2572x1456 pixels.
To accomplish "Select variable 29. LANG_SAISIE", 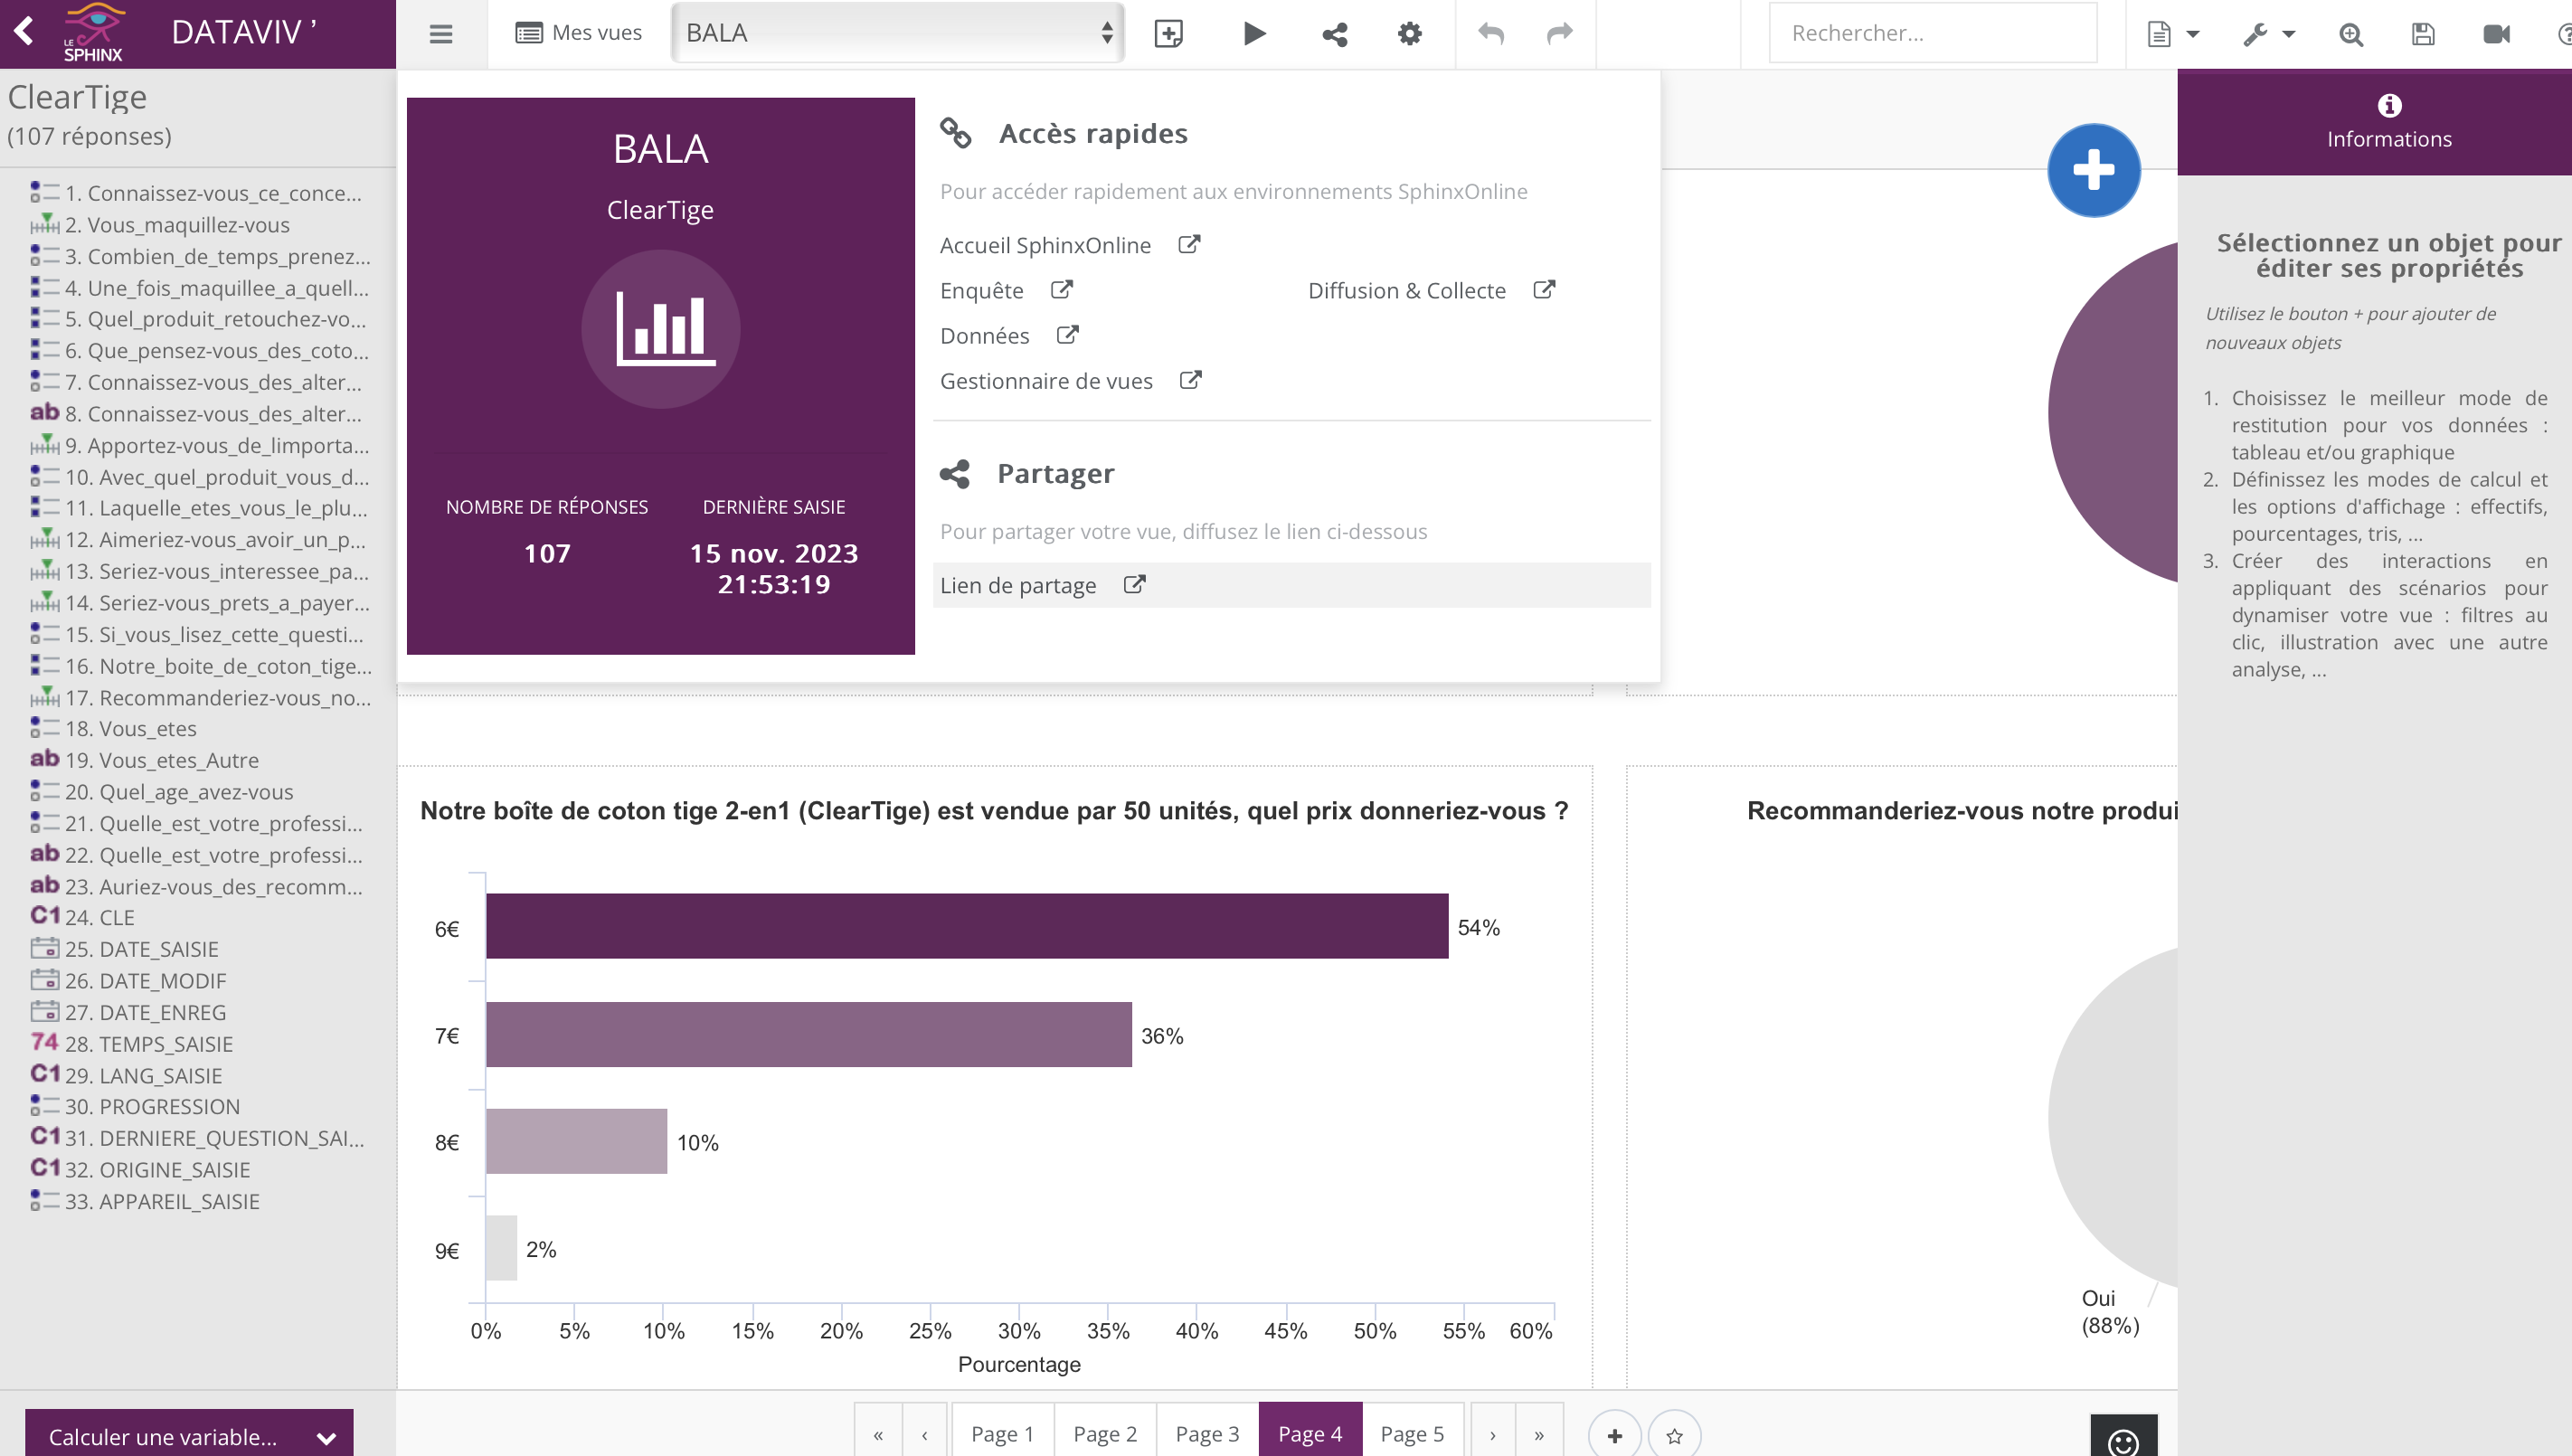I will [126, 1075].
